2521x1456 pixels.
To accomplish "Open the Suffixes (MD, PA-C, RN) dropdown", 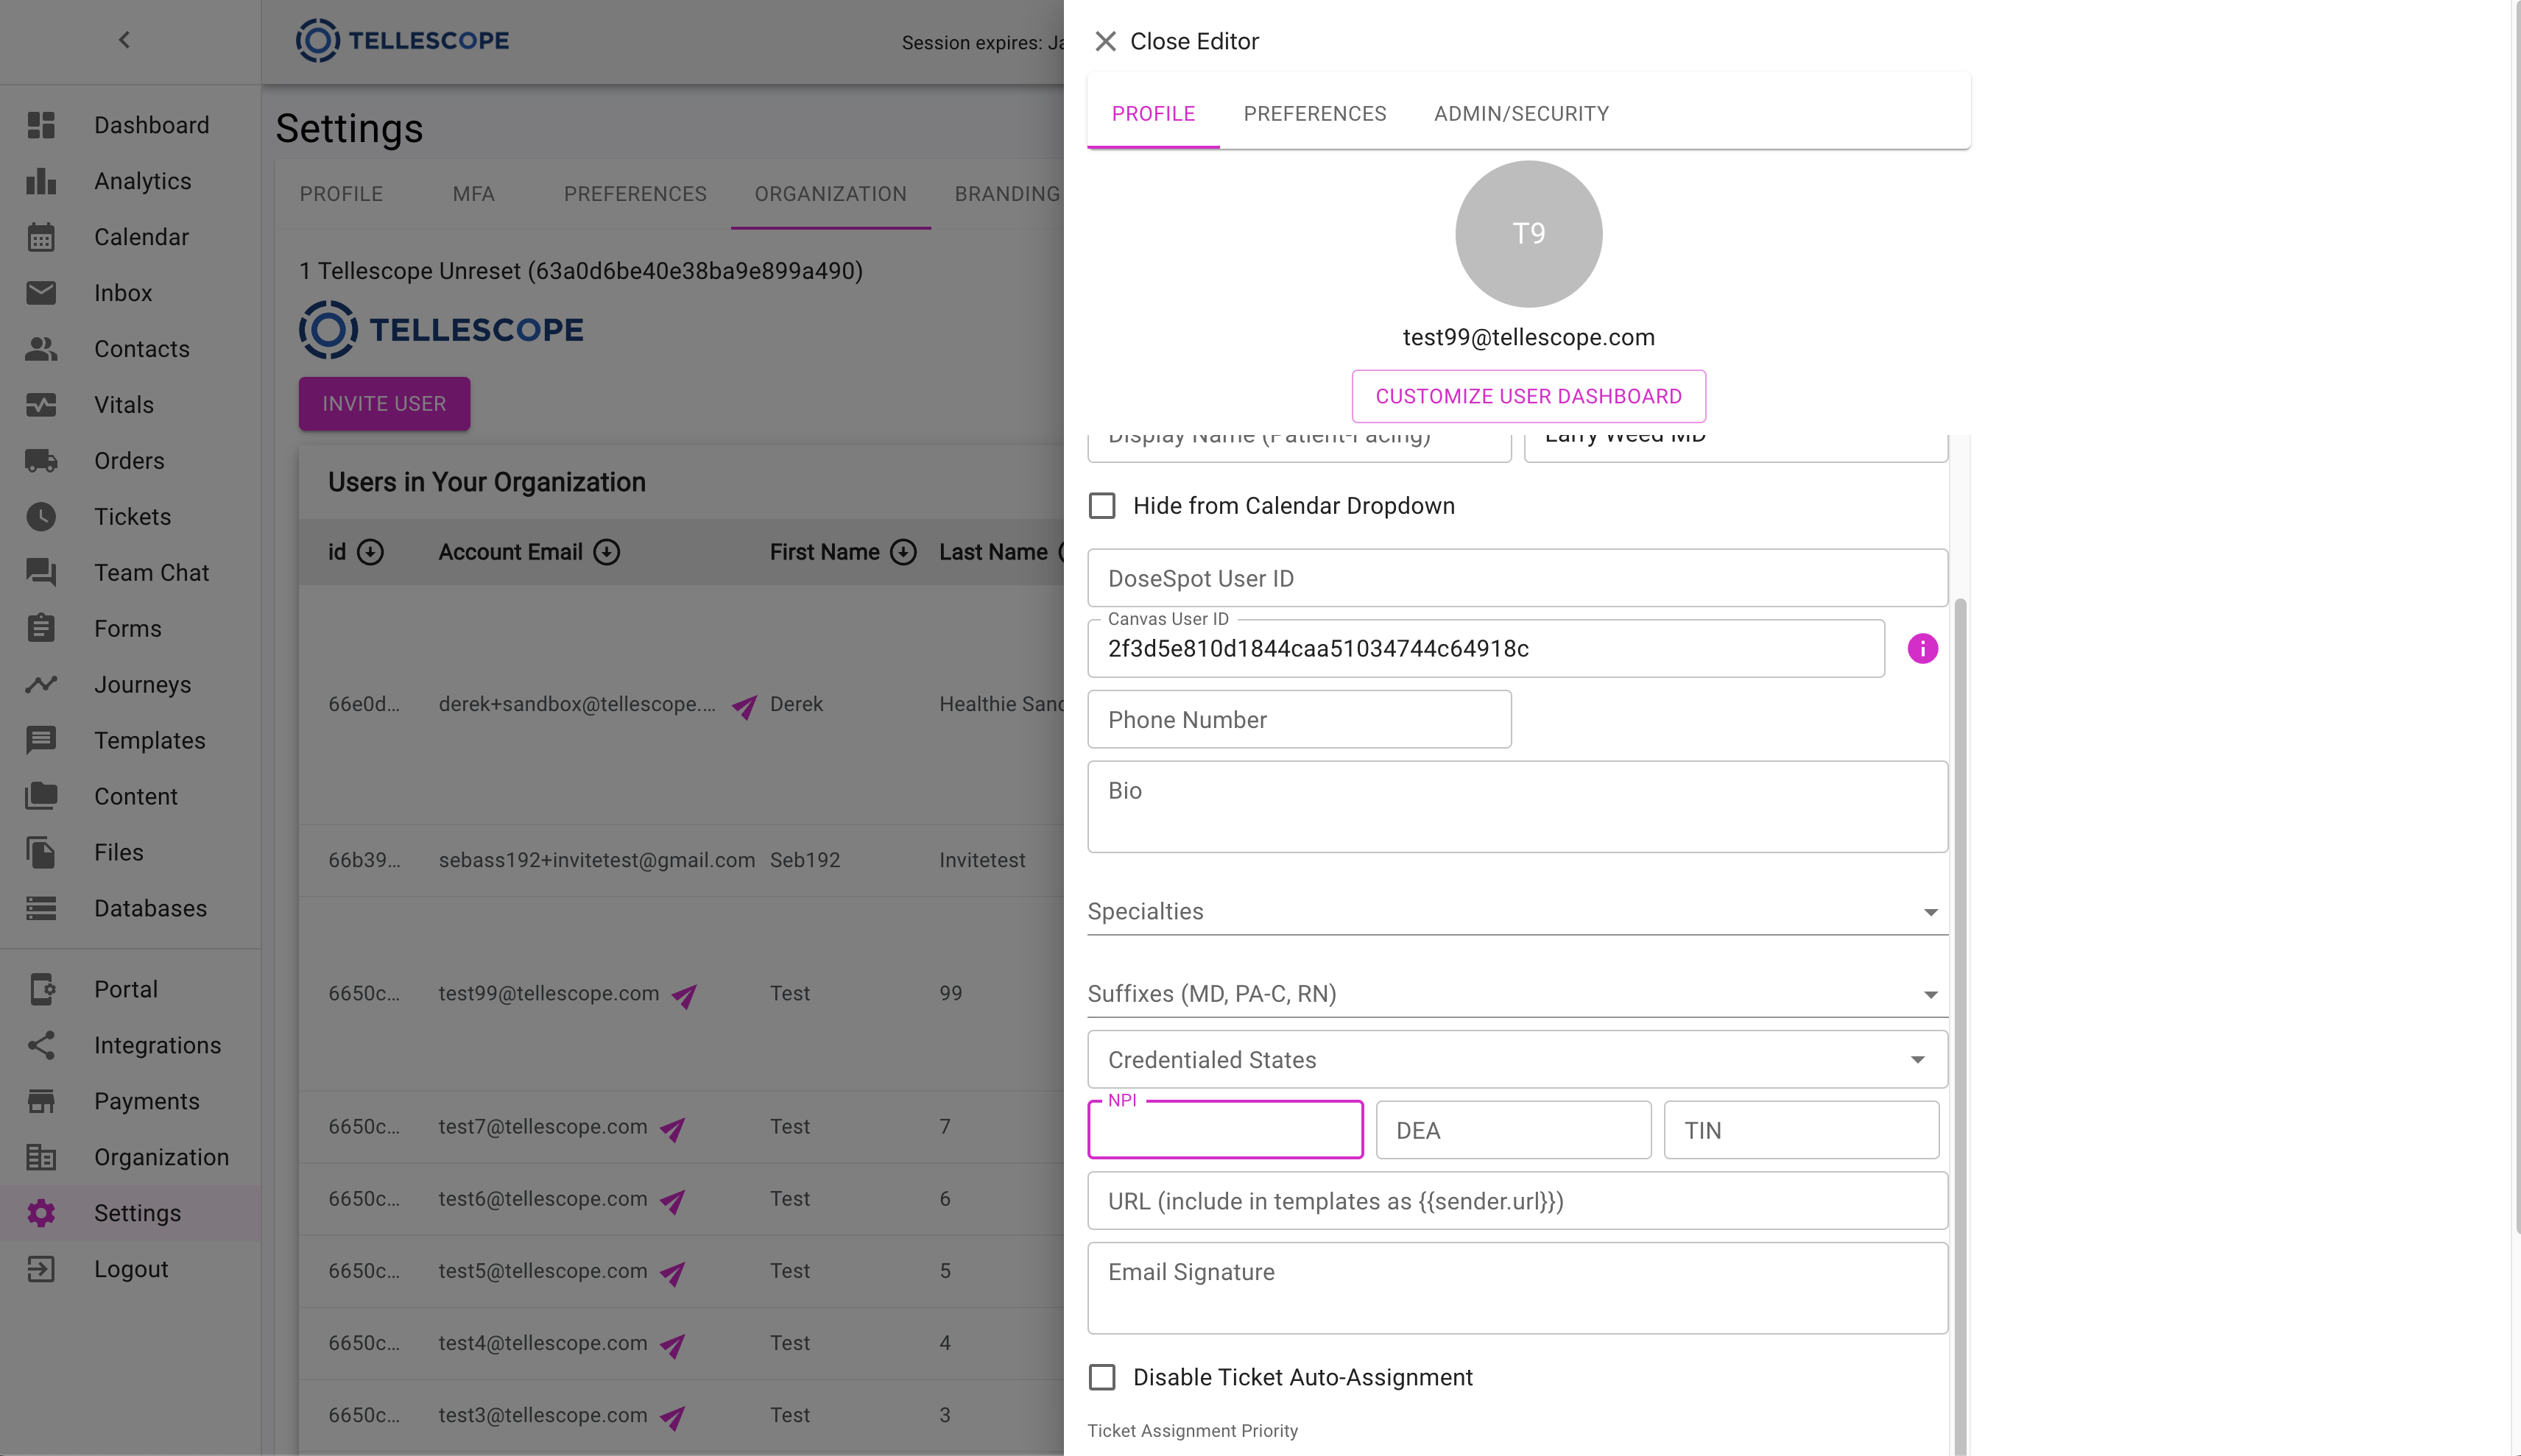I will click(1517, 994).
